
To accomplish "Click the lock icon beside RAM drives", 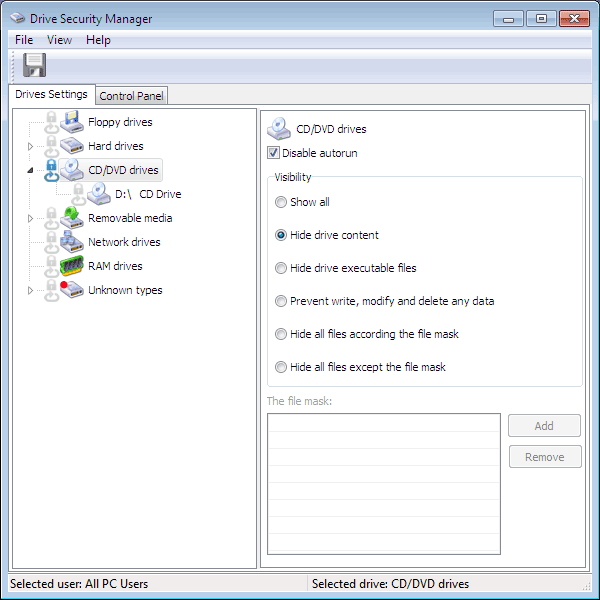I will (x=51, y=266).
